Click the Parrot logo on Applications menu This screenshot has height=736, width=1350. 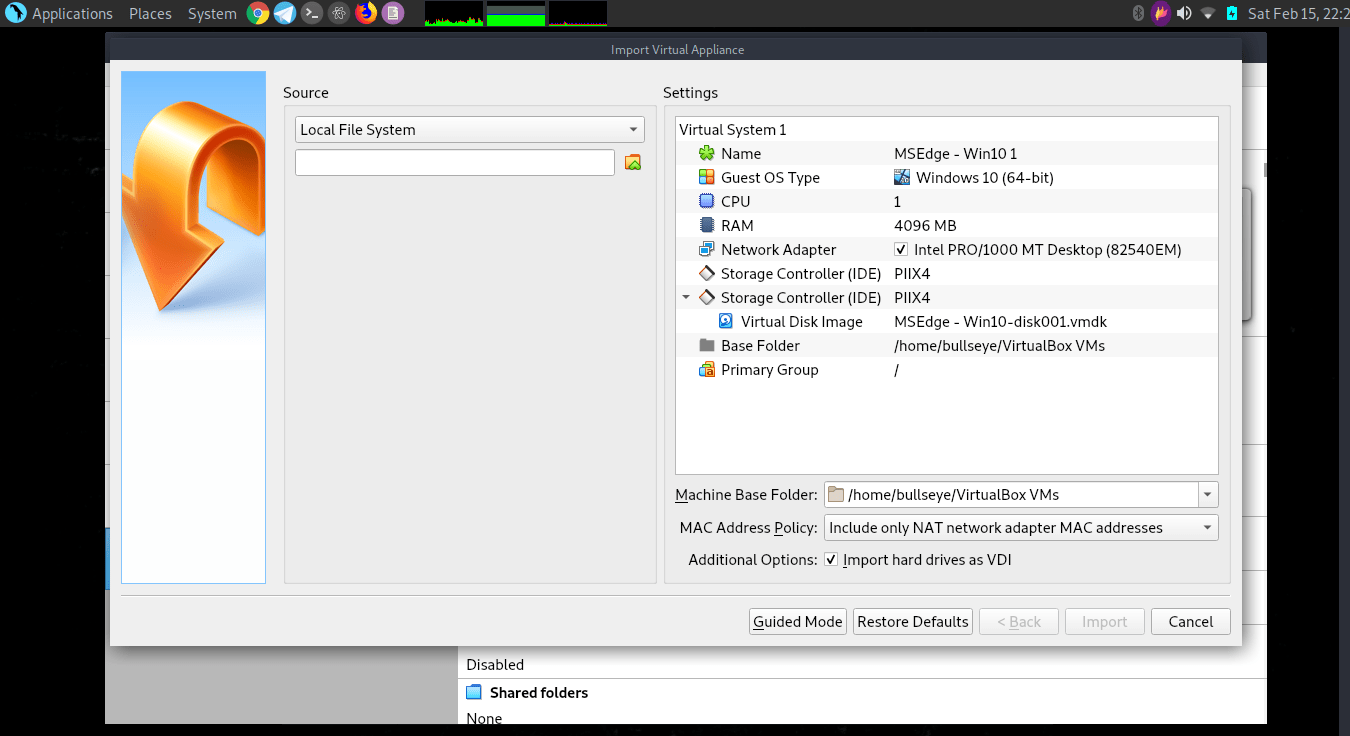click(x=15, y=13)
